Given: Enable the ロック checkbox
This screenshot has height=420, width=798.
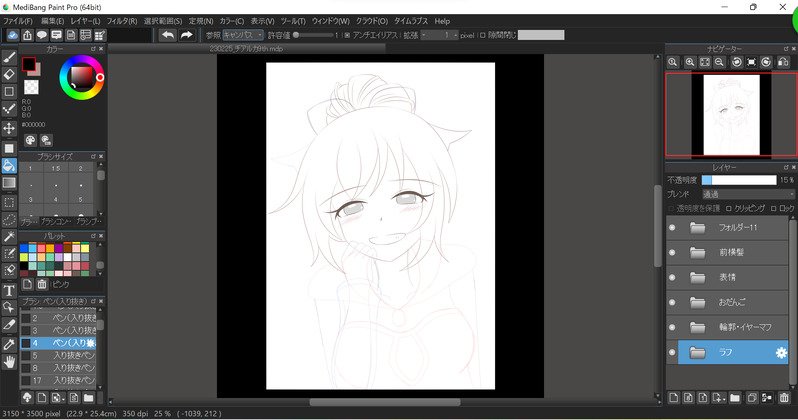Looking at the screenshot, I should [774, 209].
